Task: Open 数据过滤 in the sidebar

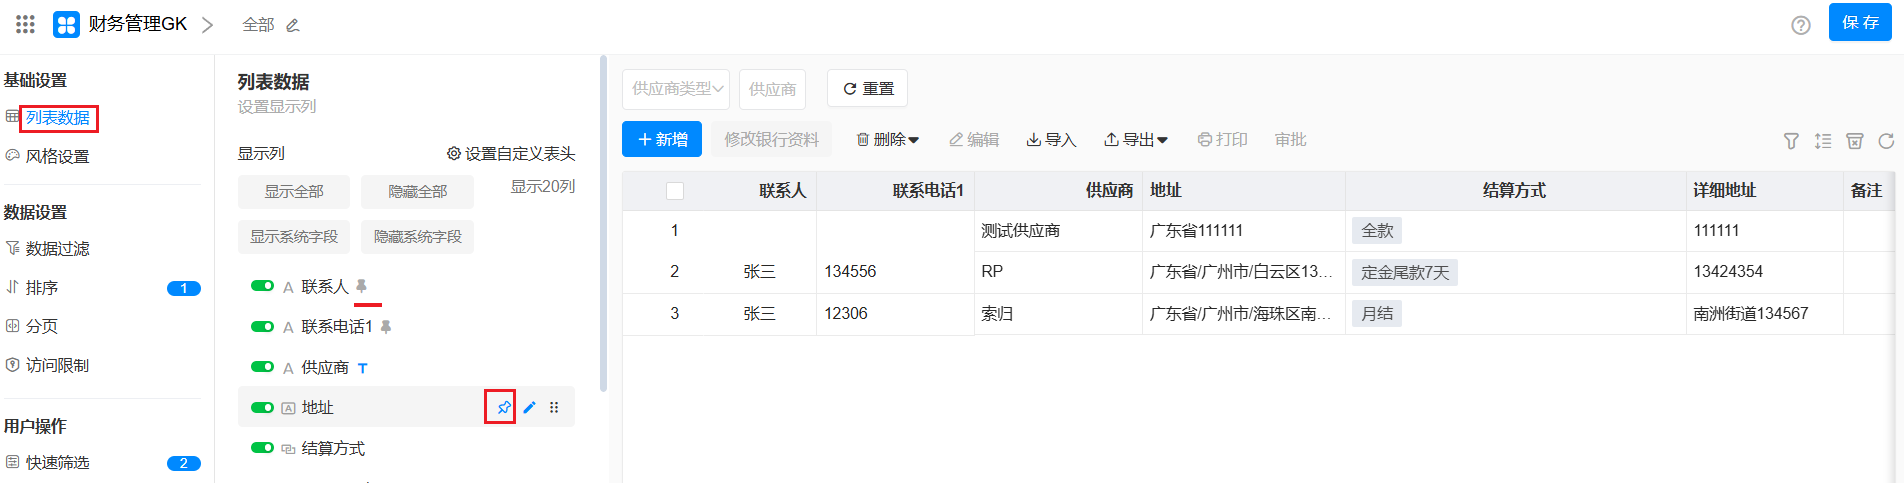Action: pos(57,248)
